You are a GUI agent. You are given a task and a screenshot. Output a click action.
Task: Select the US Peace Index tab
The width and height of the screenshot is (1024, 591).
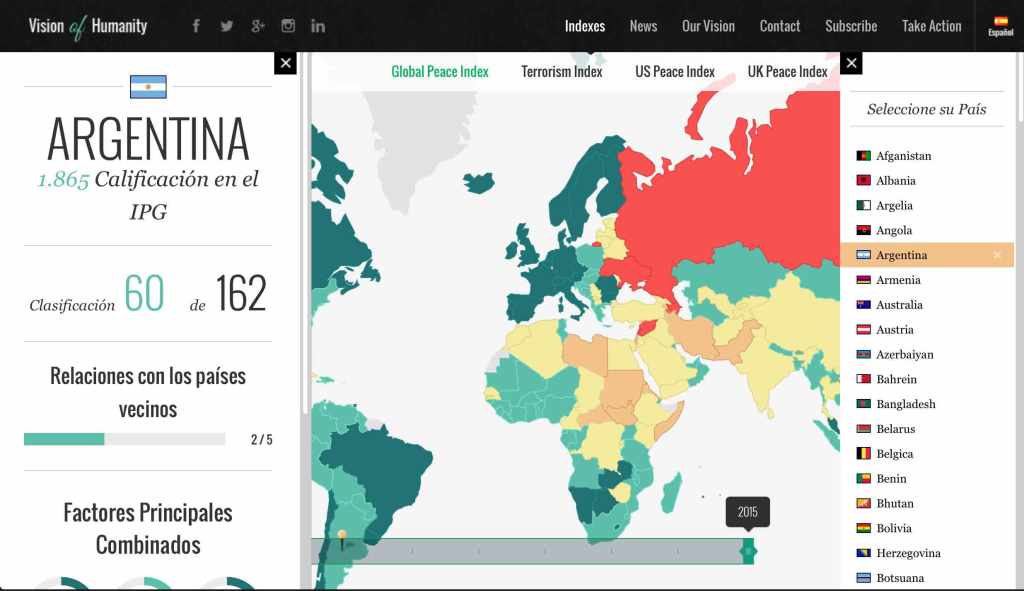[x=675, y=71]
